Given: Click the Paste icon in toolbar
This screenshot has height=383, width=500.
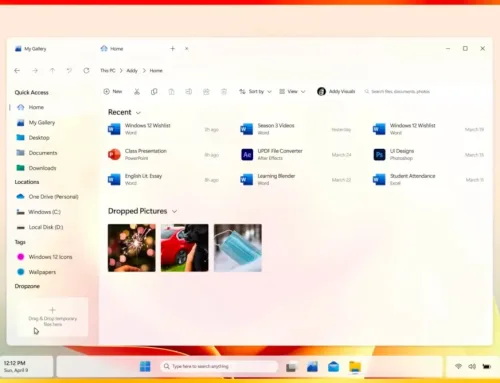Looking at the screenshot, I should point(171,92).
